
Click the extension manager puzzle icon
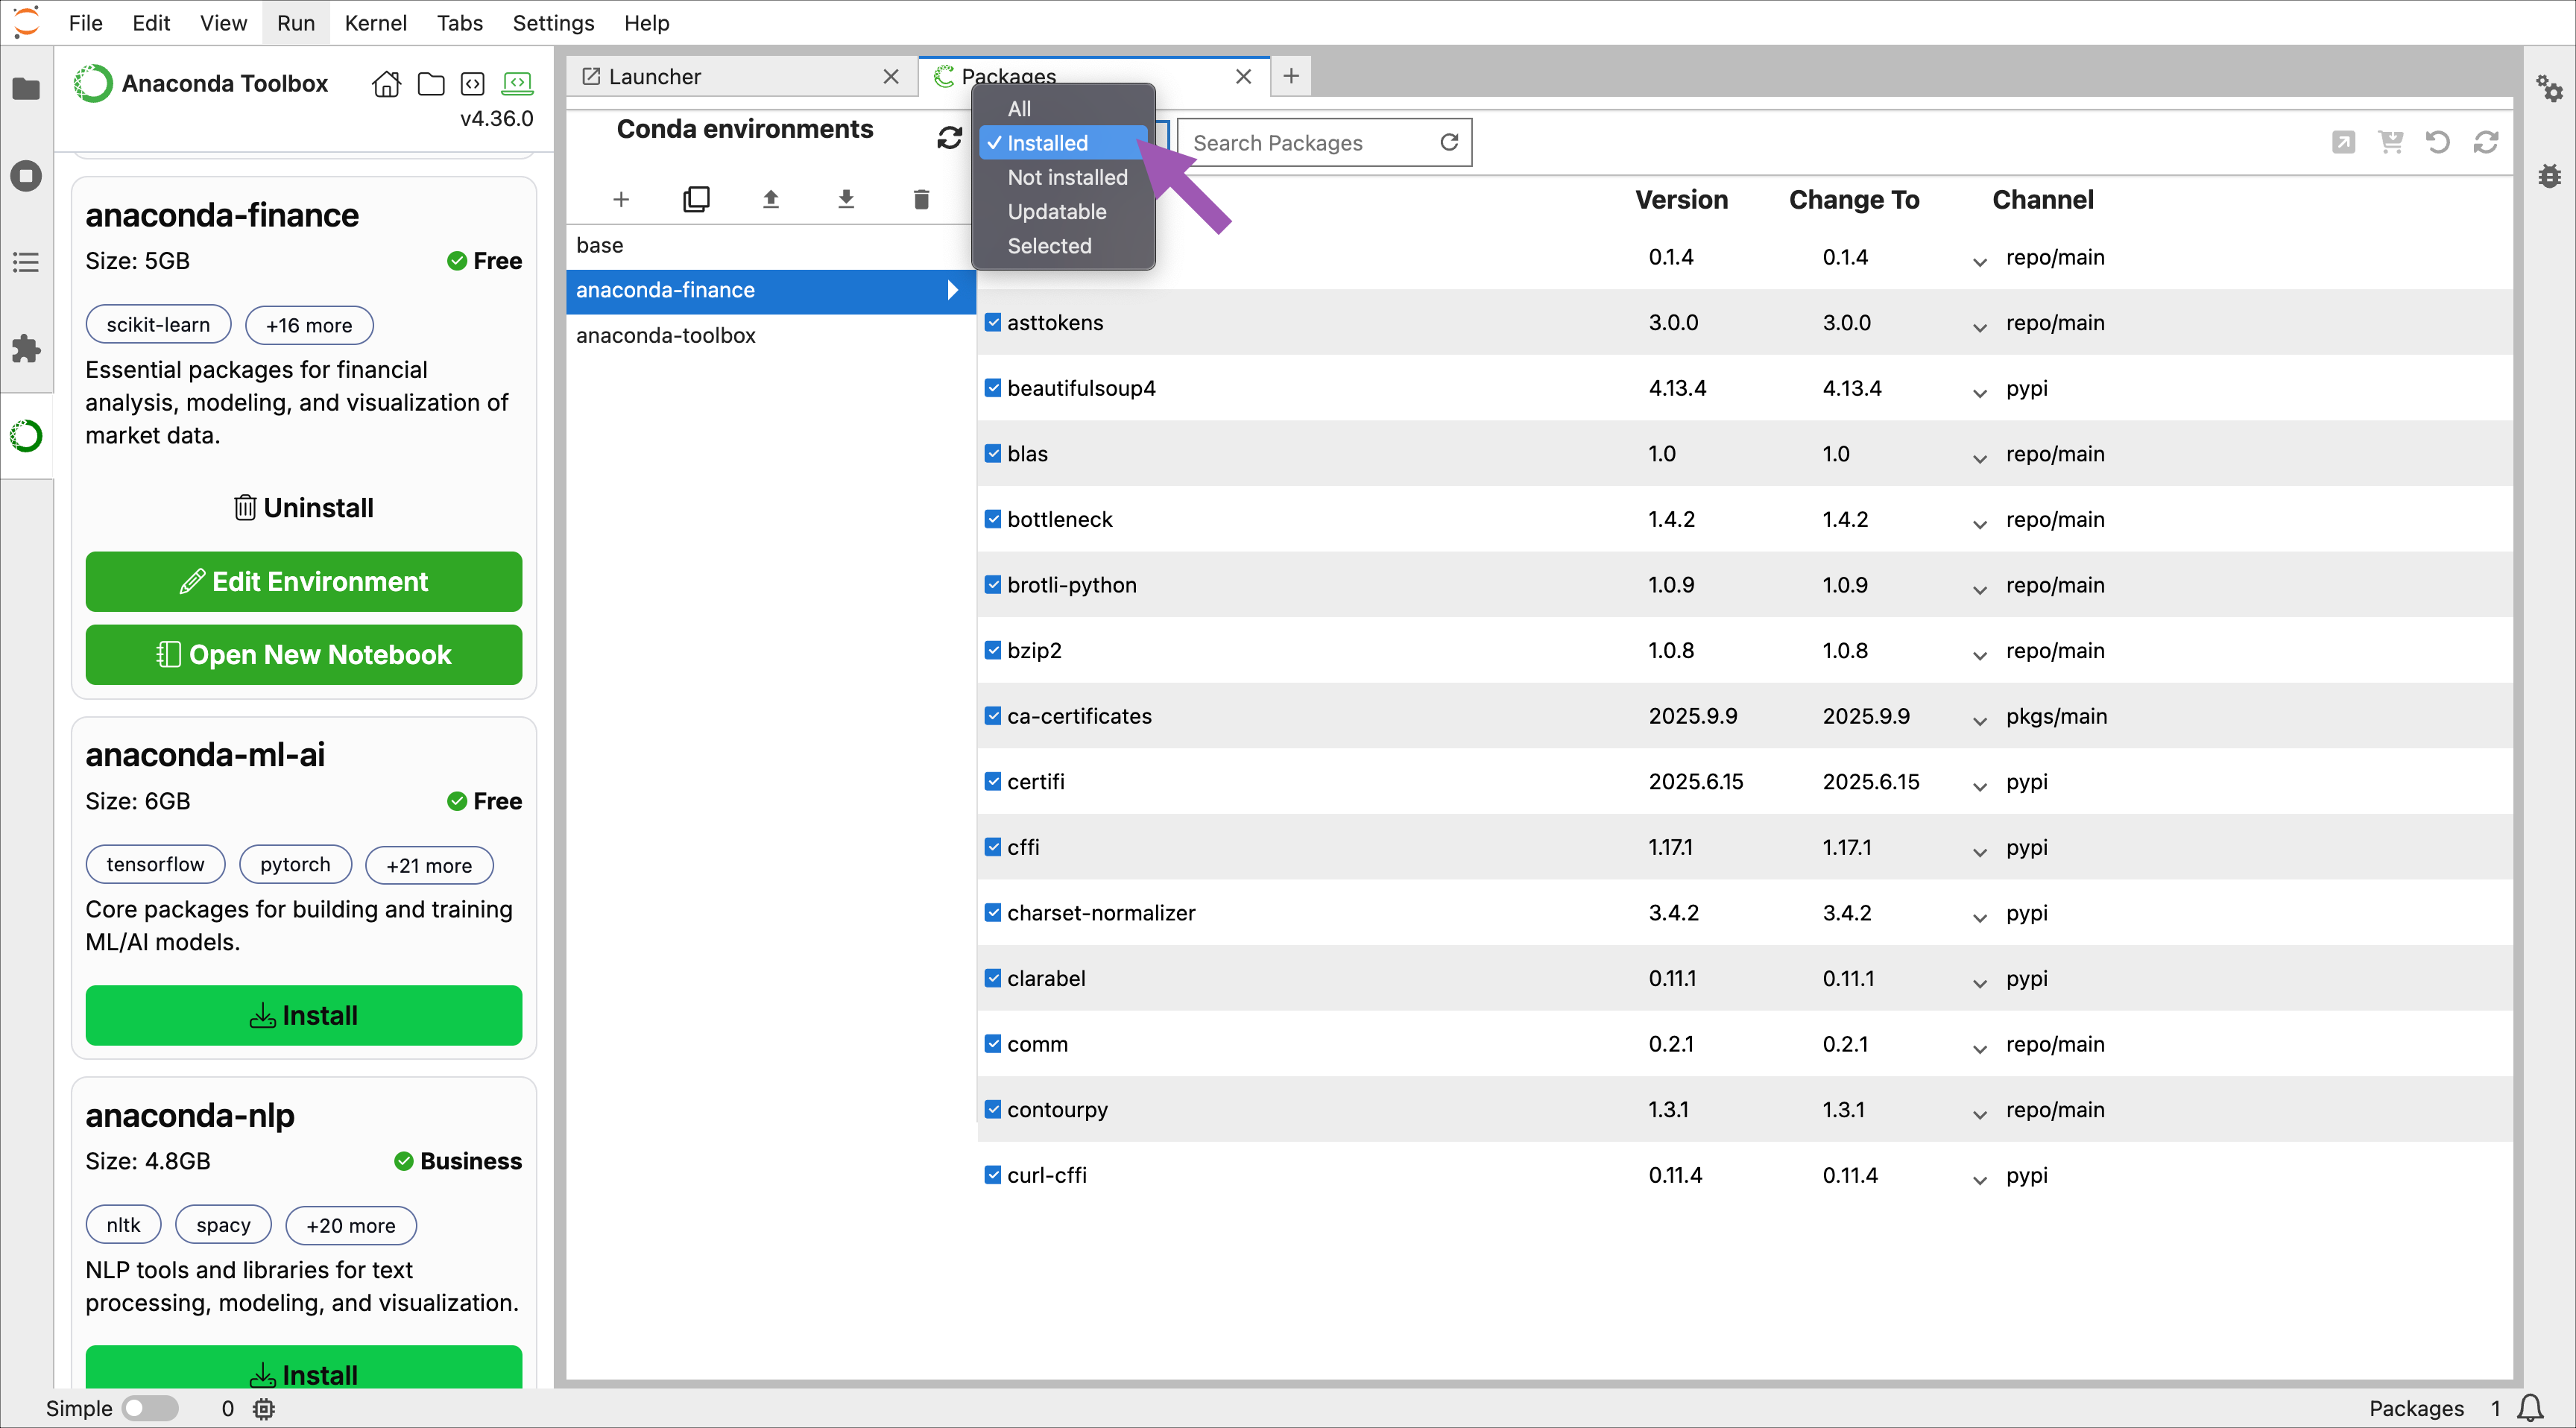coord(26,349)
